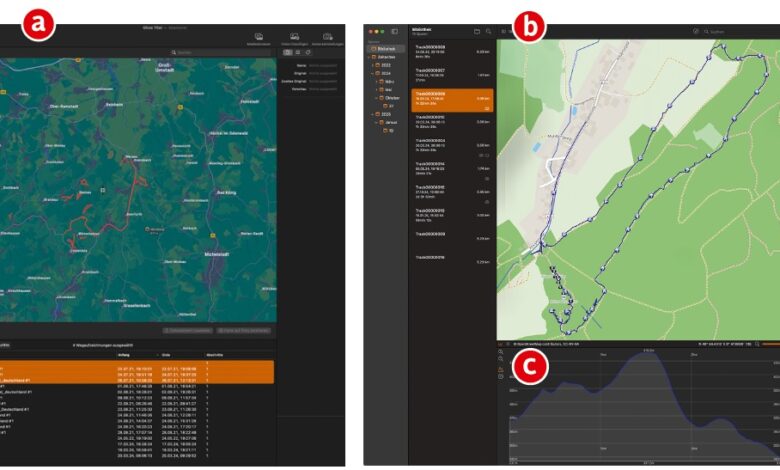Click the search field above window a's map
Screen dimensions: 780x470
click(x=220, y=52)
